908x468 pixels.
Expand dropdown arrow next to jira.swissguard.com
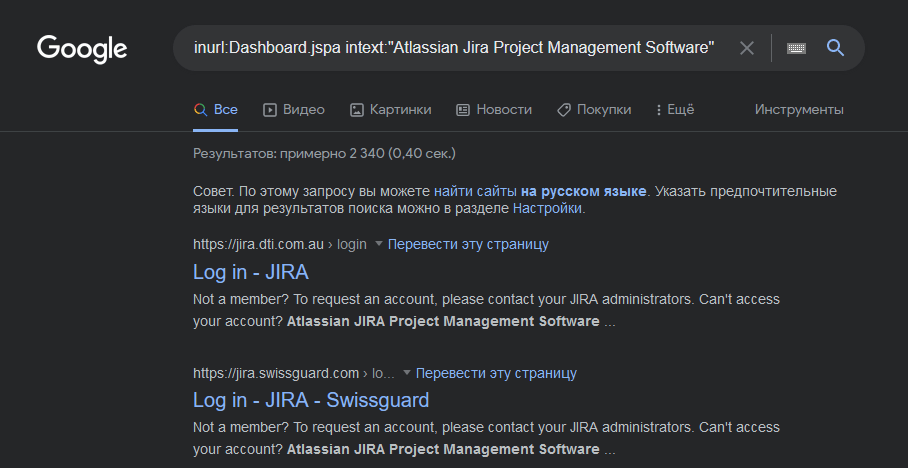pos(407,373)
